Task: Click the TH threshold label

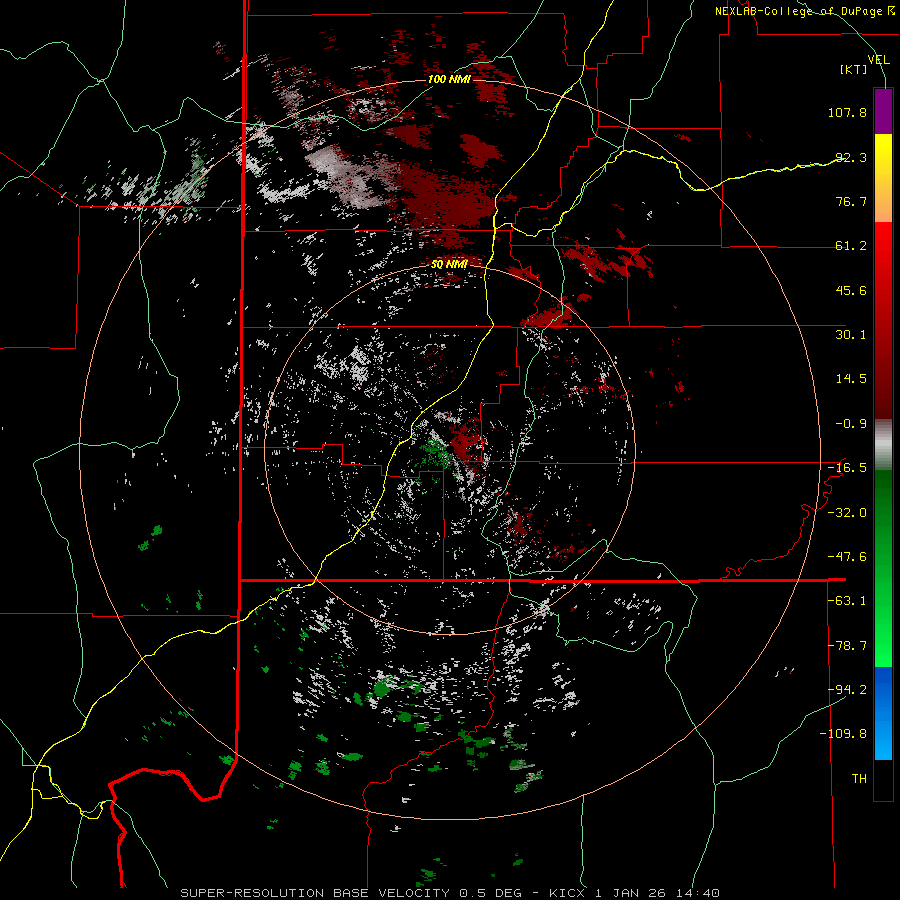Action: [x=859, y=779]
